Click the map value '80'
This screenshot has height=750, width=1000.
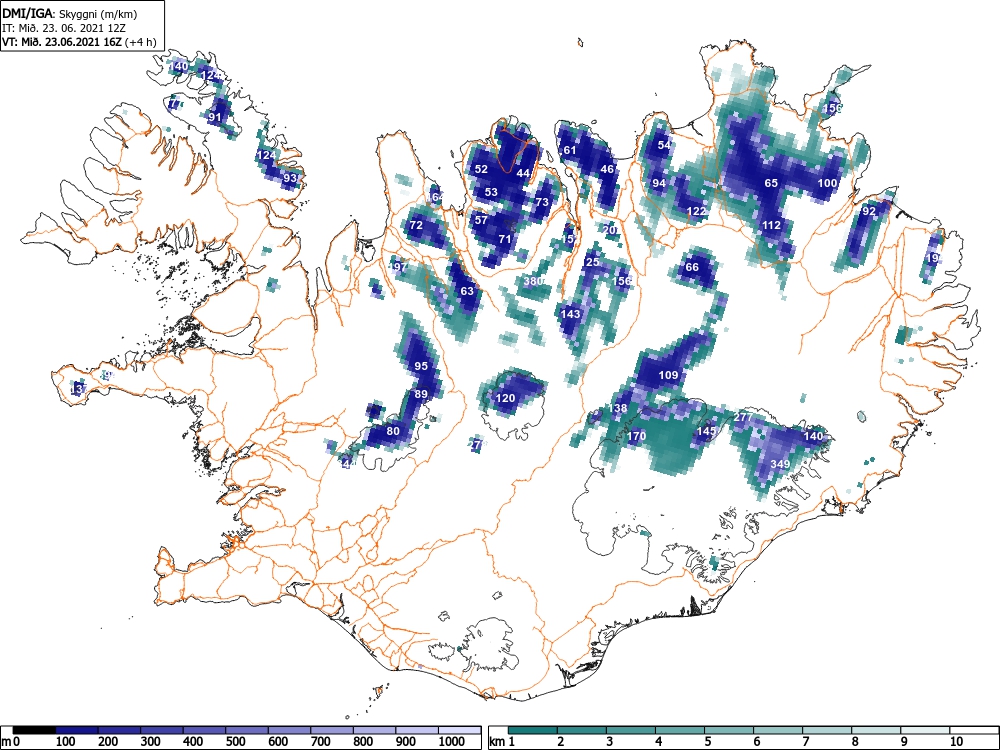point(393,431)
